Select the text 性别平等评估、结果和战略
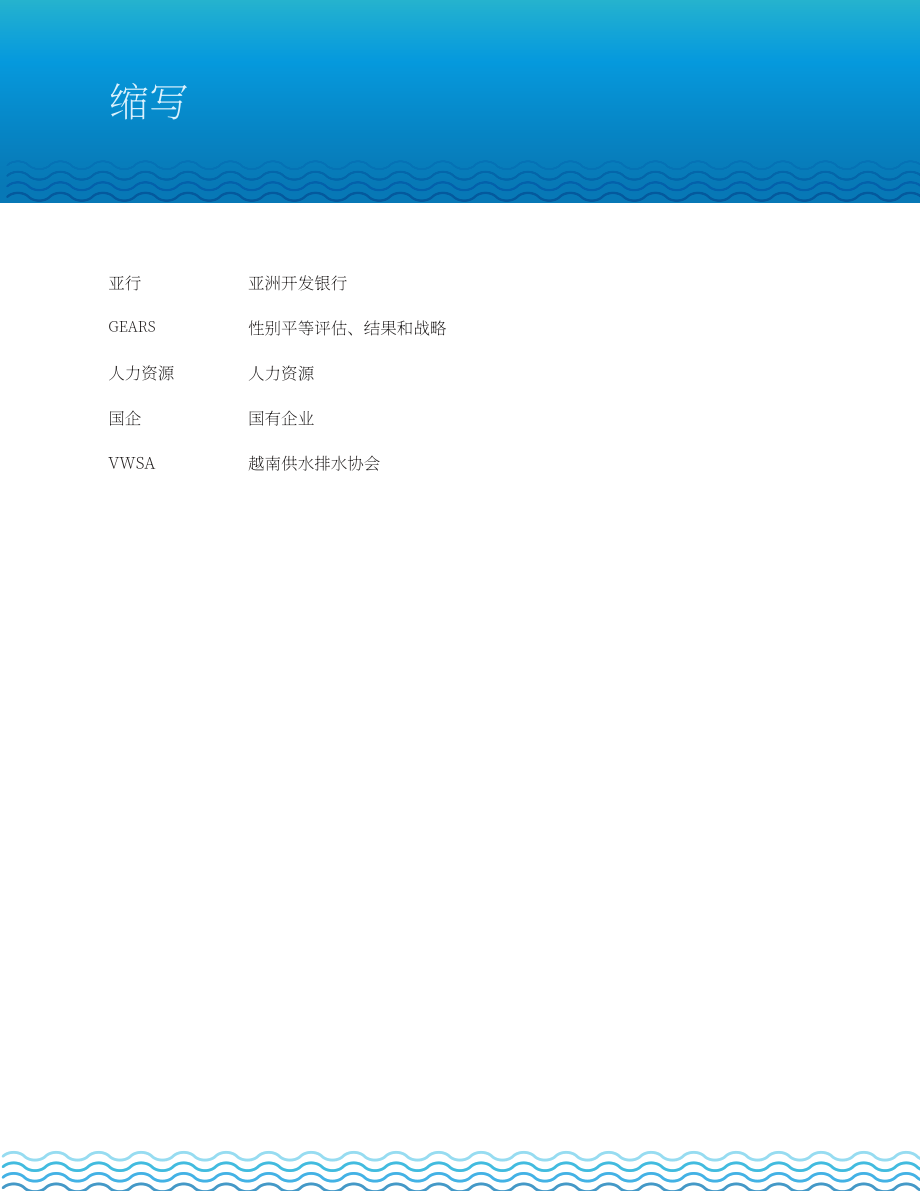 pyautogui.click(x=347, y=328)
